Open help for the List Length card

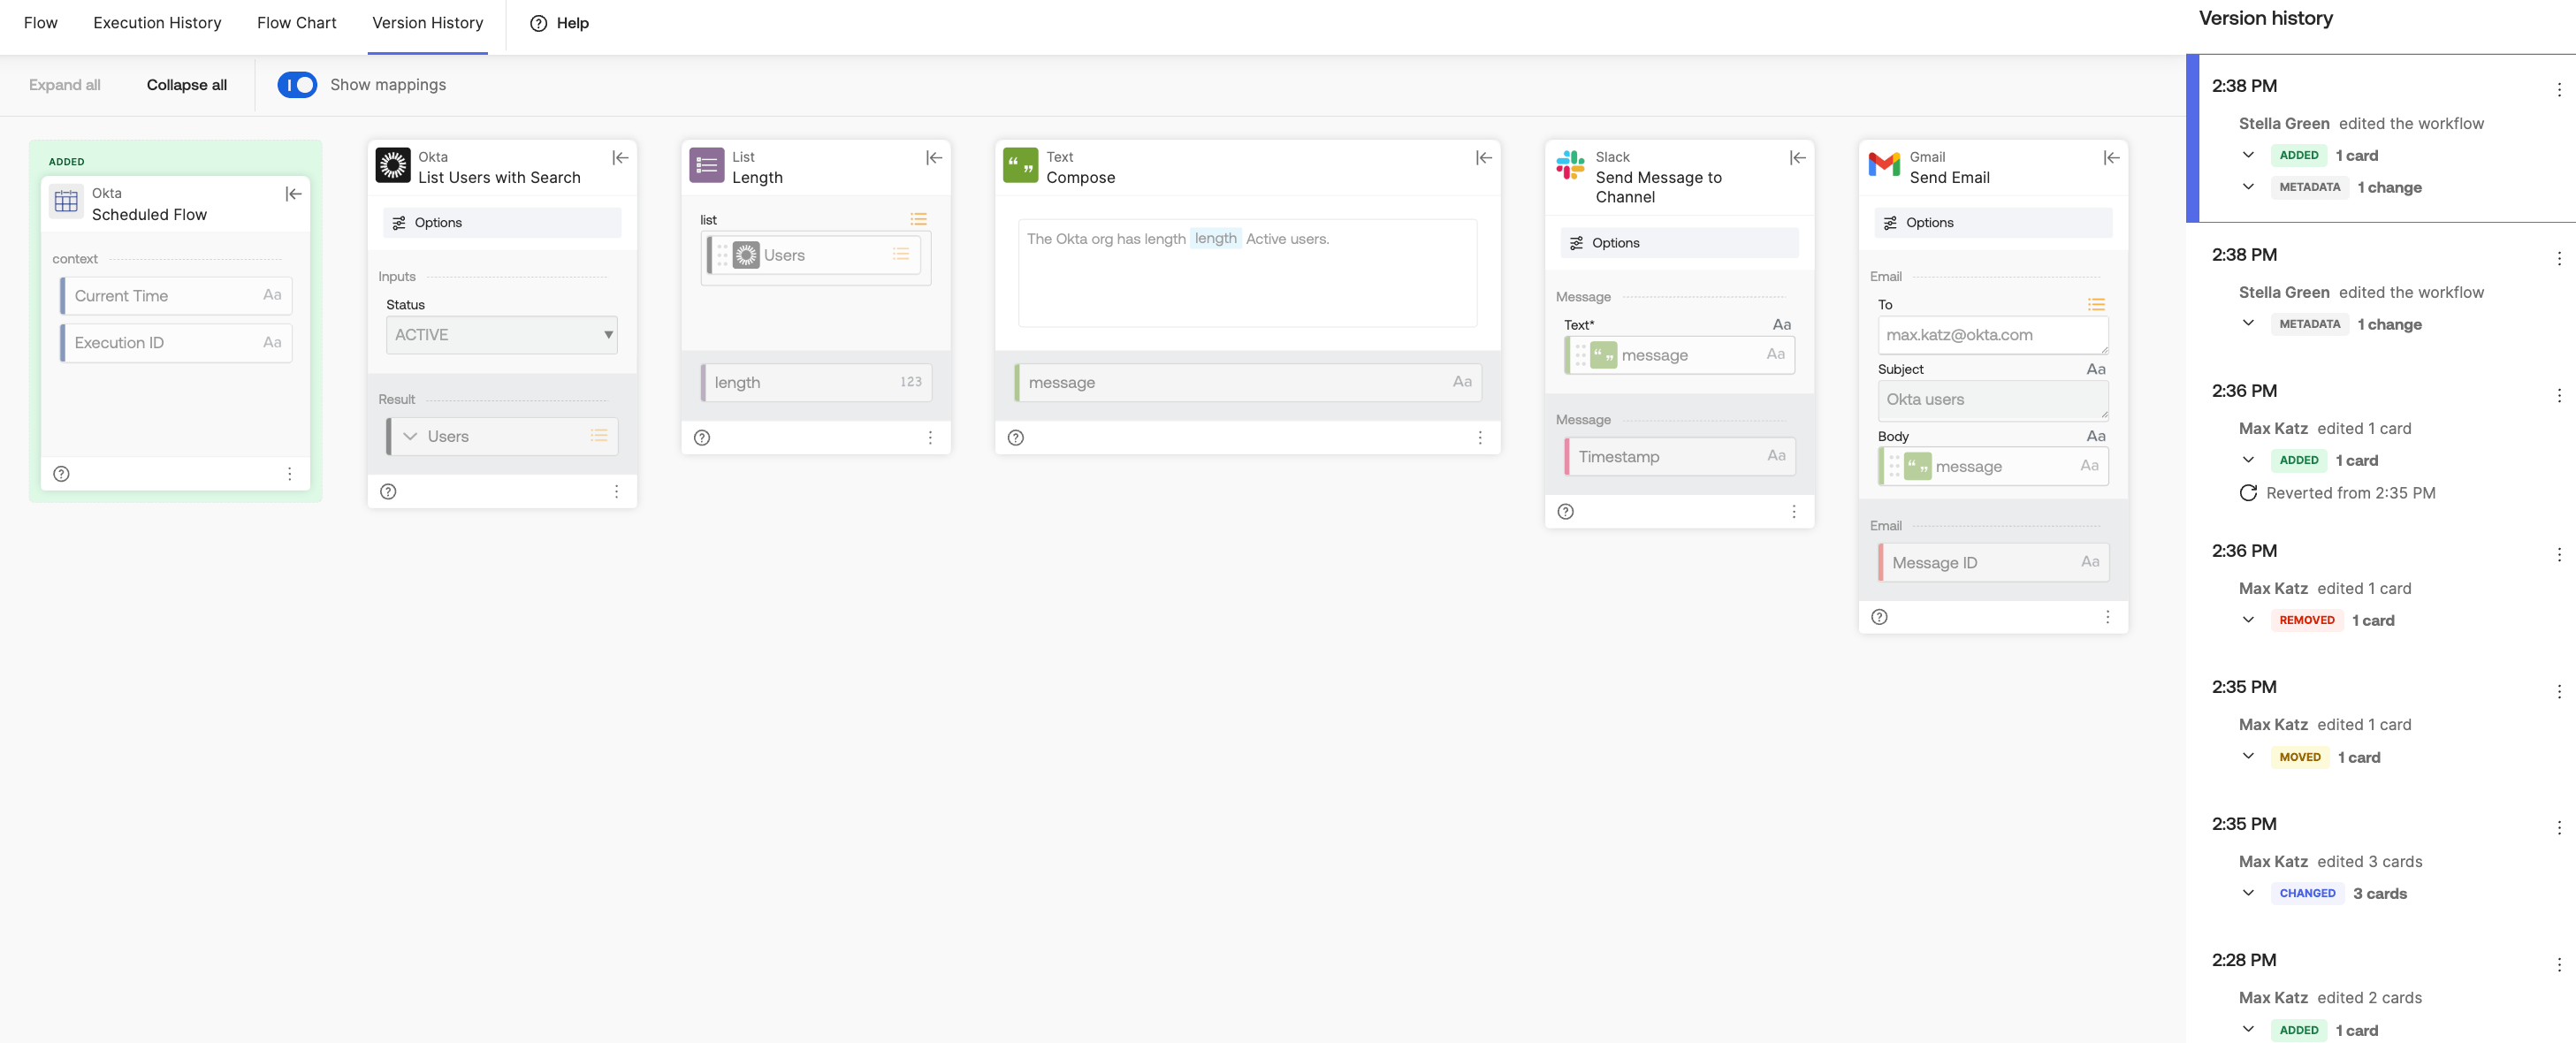pyautogui.click(x=703, y=438)
